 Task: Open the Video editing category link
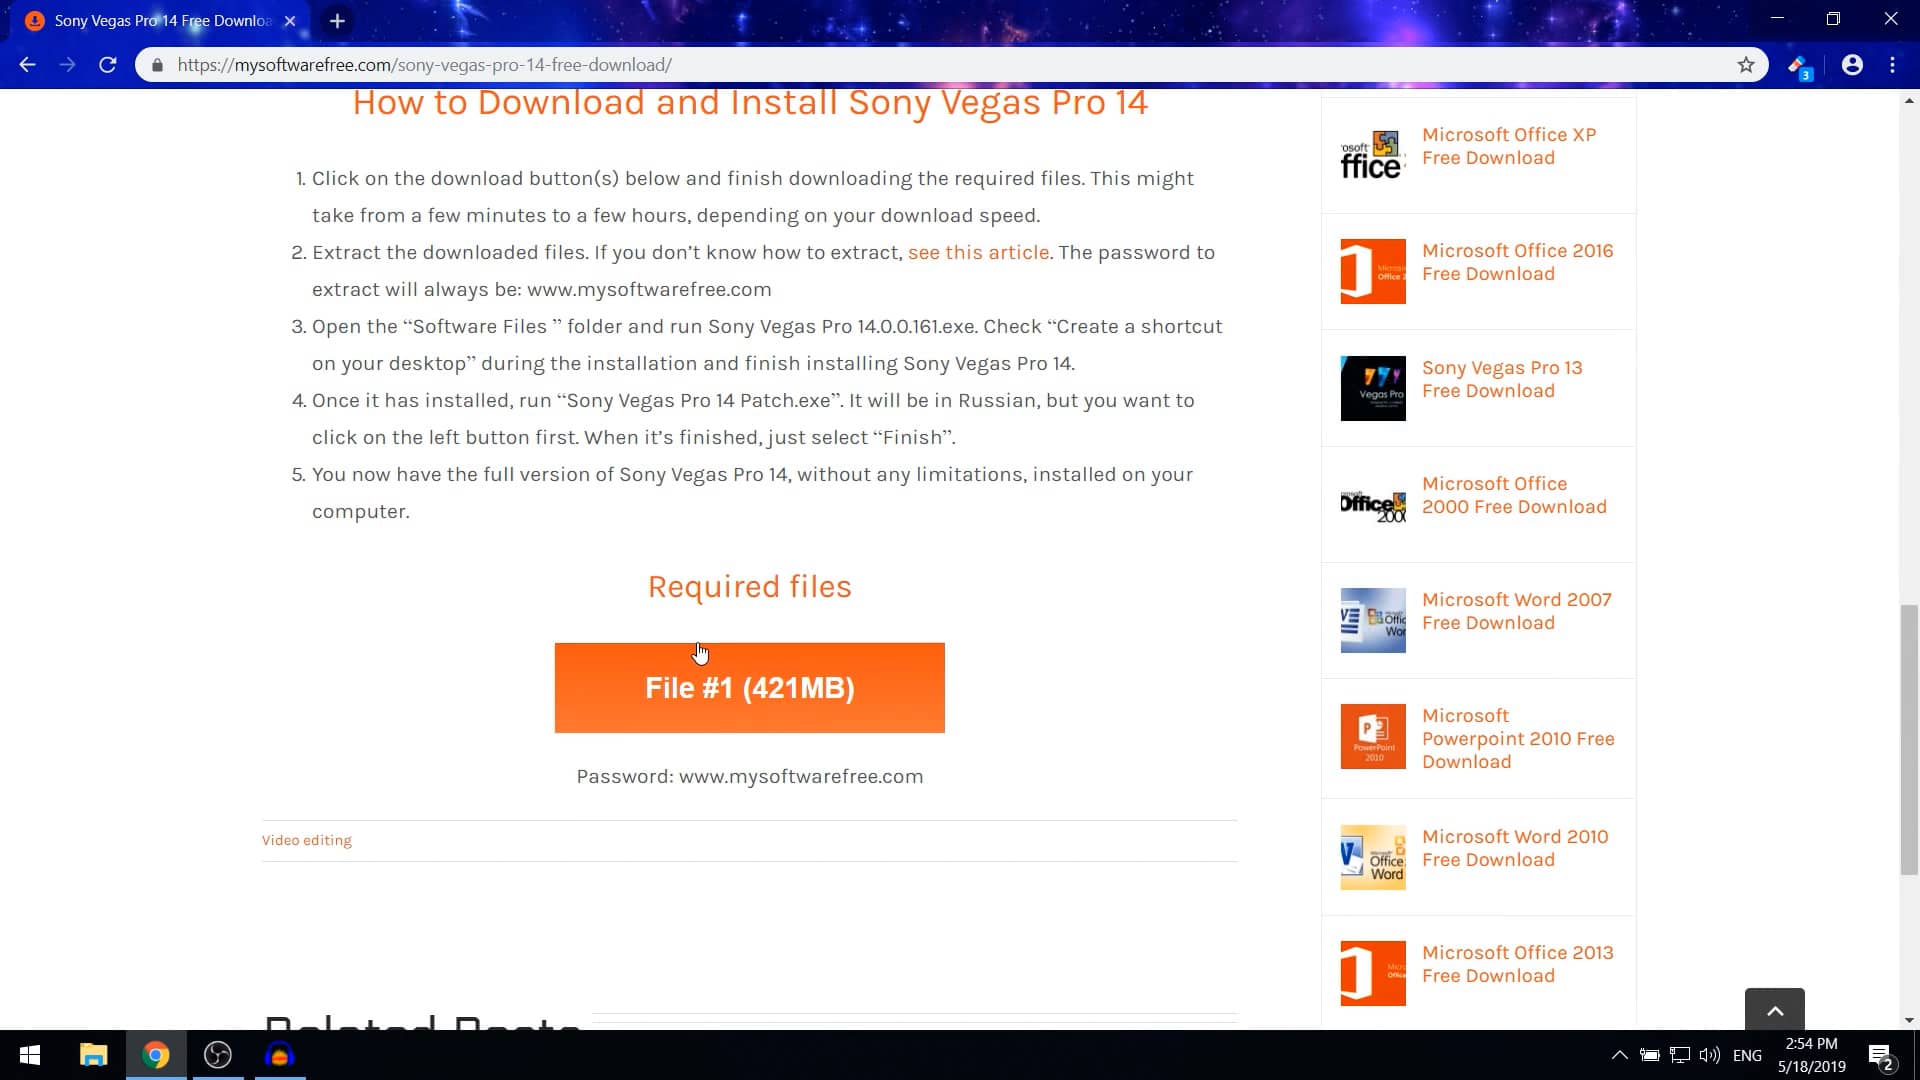coord(306,840)
